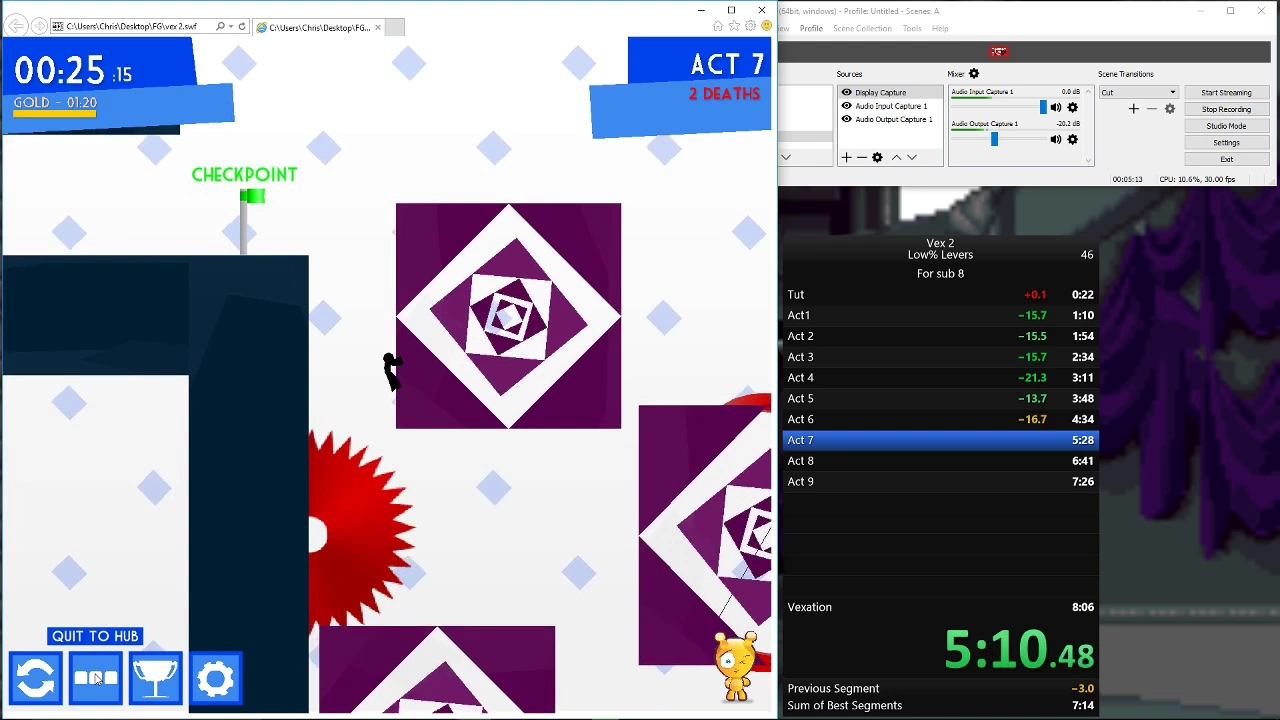Viewport: 1280px width, 720px height.
Task: Click the OBS Exit button
Action: tap(1226, 160)
